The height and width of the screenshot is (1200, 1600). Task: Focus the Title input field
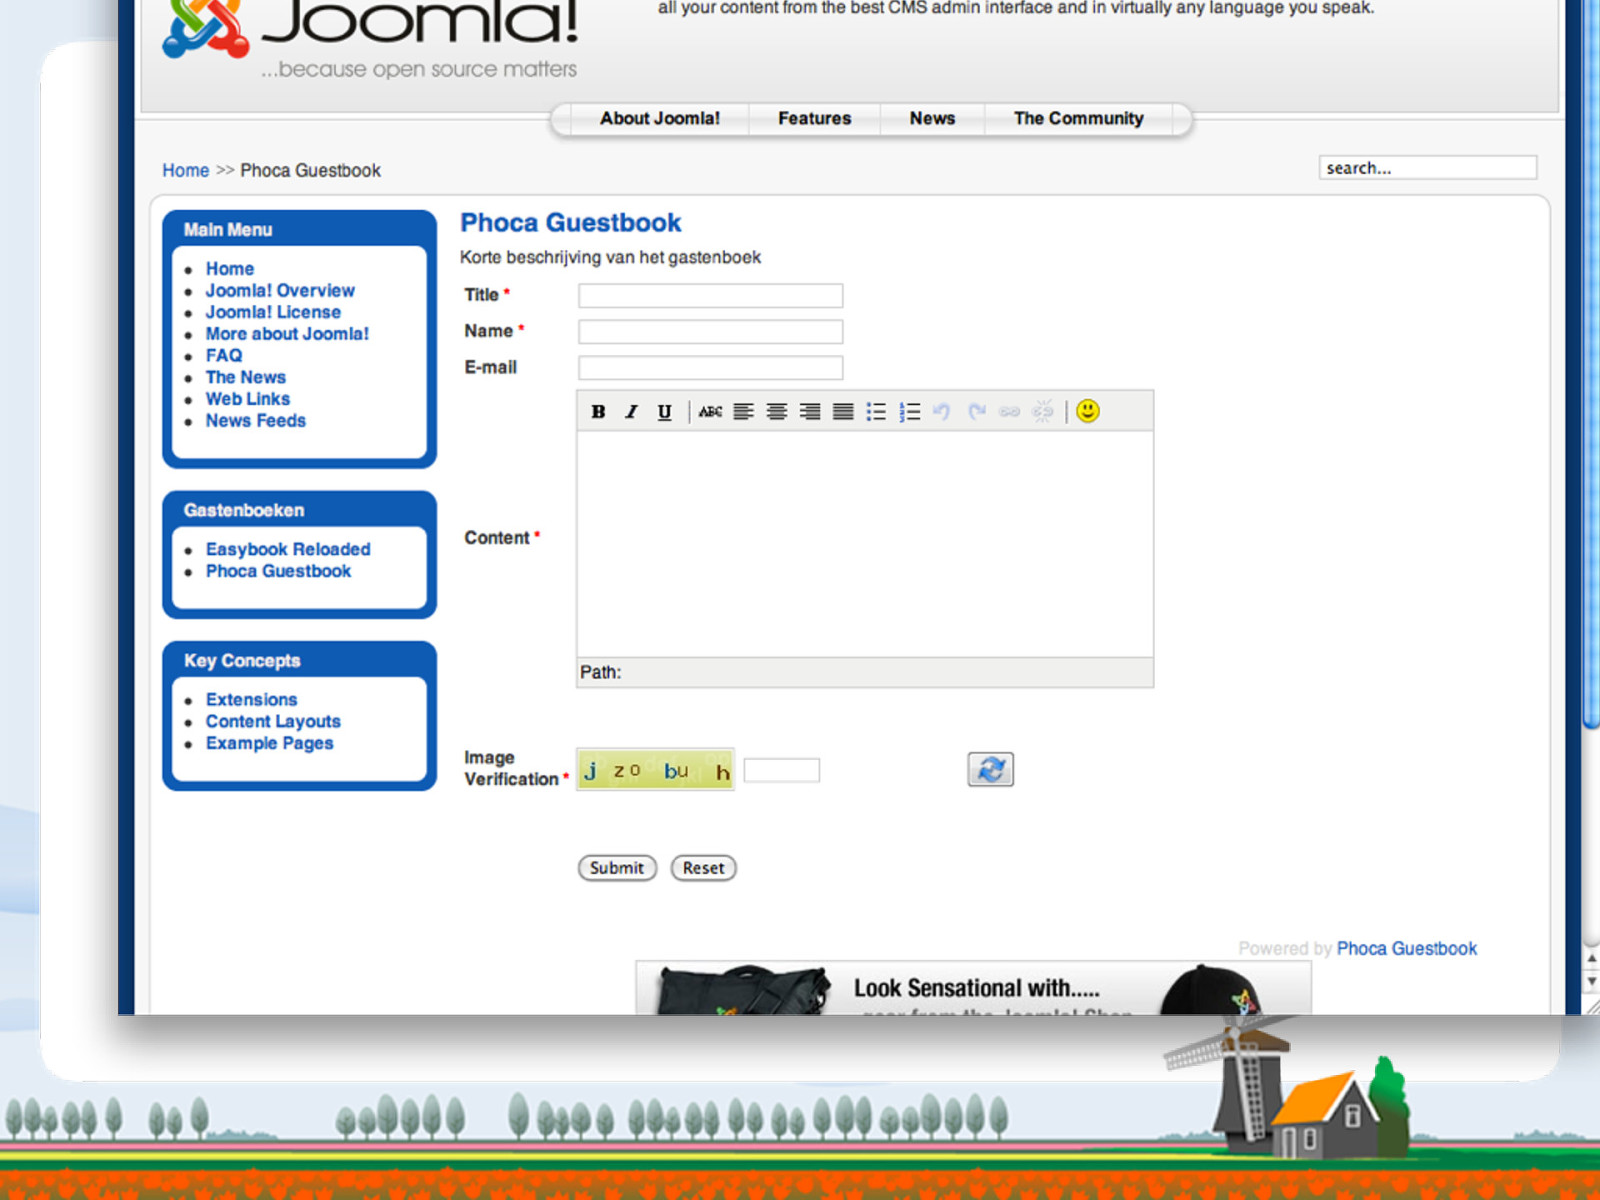pos(710,295)
